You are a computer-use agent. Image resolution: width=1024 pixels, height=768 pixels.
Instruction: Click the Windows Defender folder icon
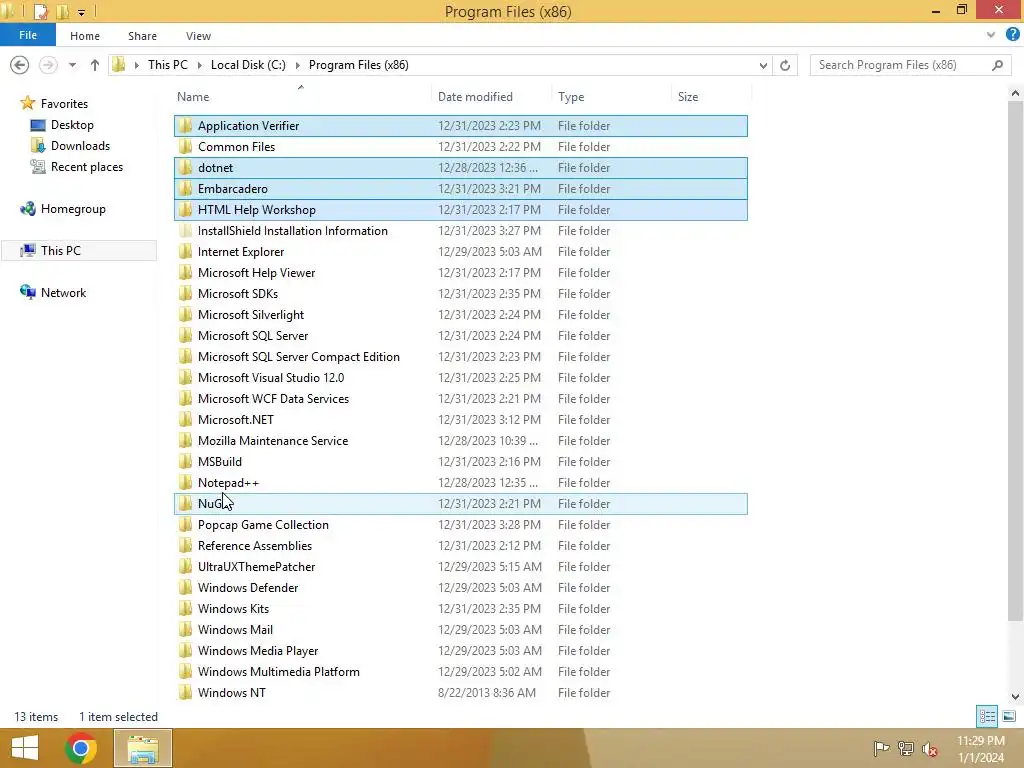tap(185, 587)
